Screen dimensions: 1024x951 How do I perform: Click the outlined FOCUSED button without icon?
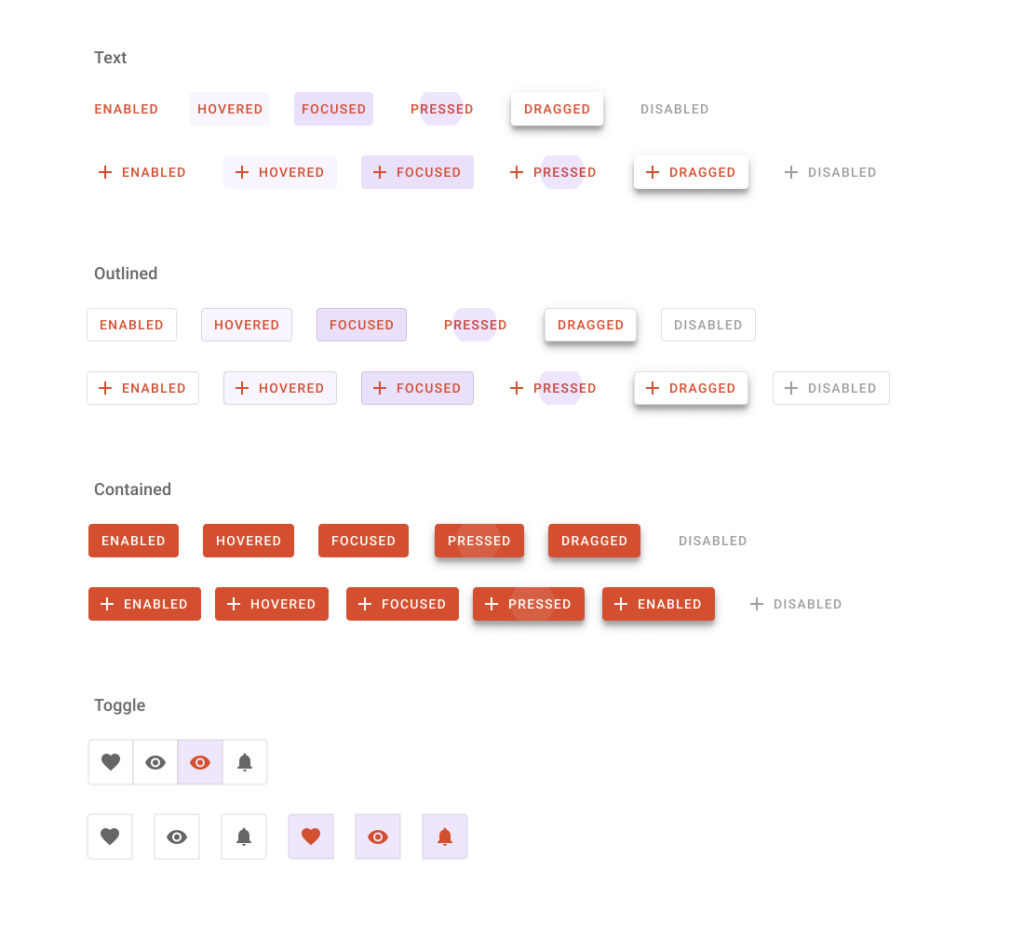tap(362, 325)
